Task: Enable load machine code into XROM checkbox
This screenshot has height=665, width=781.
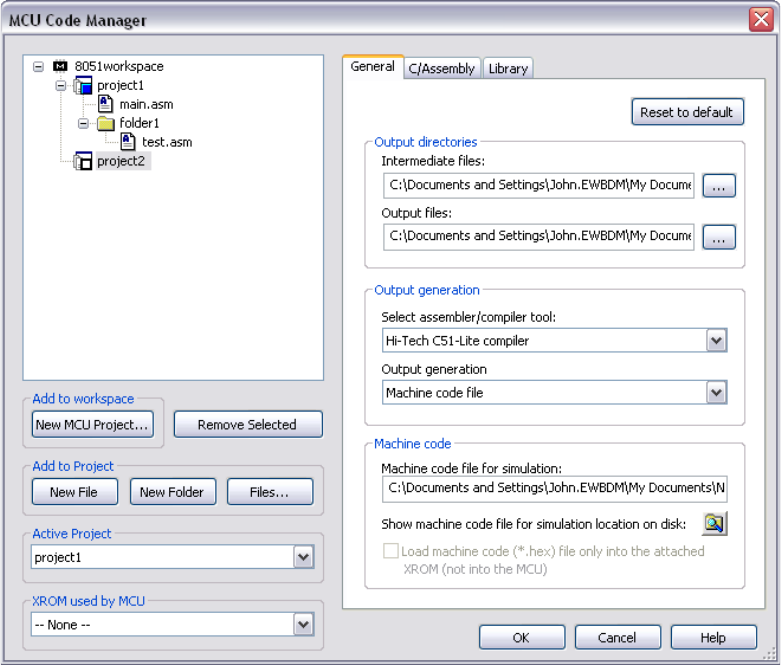Action: point(391,551)
